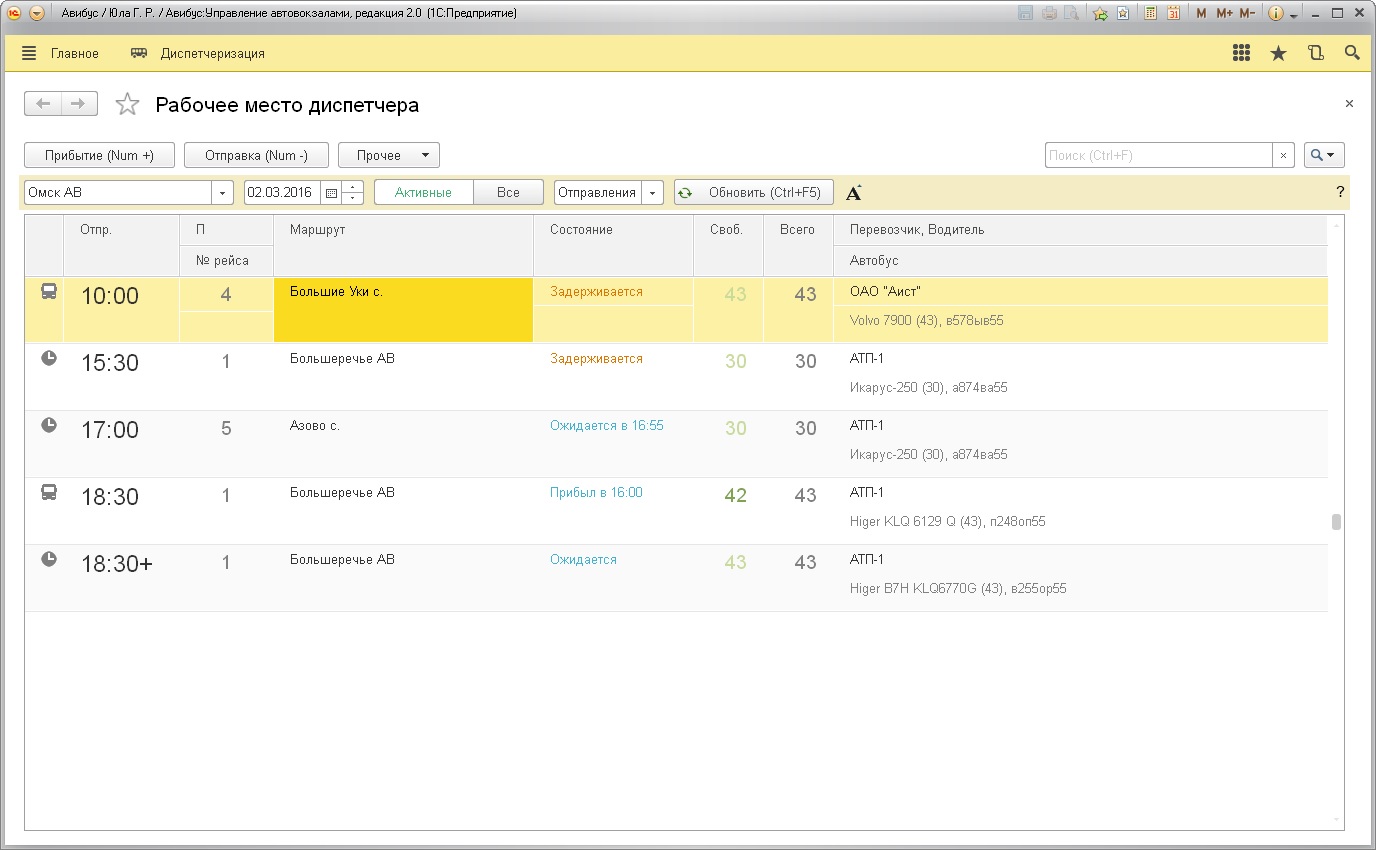Open the Прочее dropdown menu
The width and height of the screenshot is (1376, 850).
click(389, 155)
